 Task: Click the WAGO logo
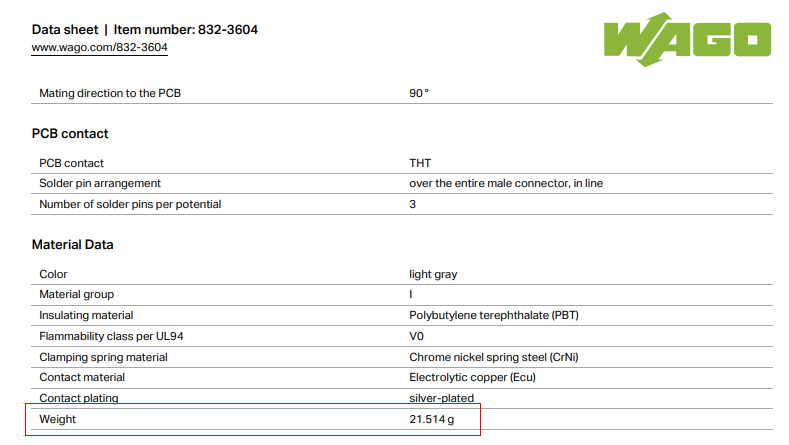[x=687, y=39]
